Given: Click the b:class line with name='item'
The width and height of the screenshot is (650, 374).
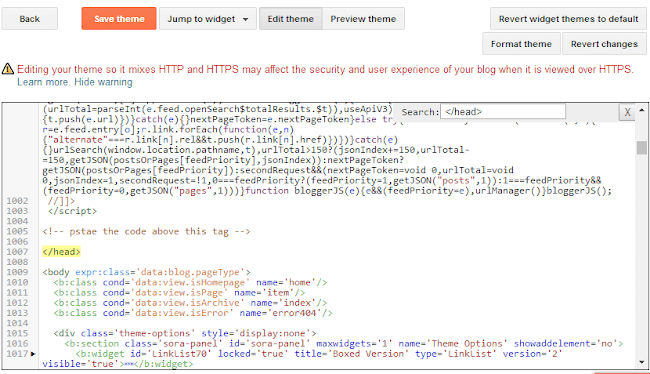Looking at the screenshot, I should coord(179,292).
